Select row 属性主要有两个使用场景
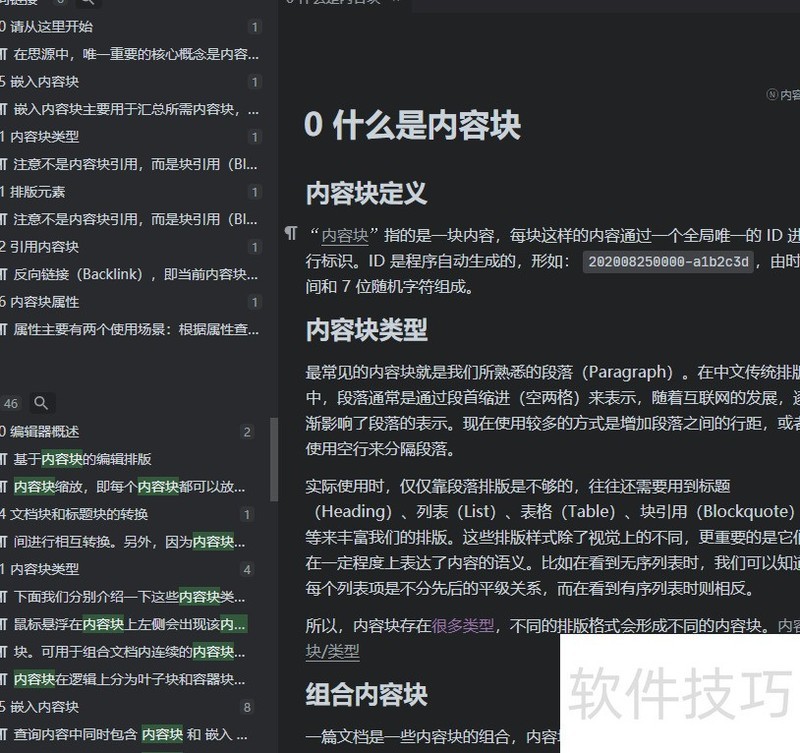This screenshot has height=753, width=800. click(x=131, y=330)
